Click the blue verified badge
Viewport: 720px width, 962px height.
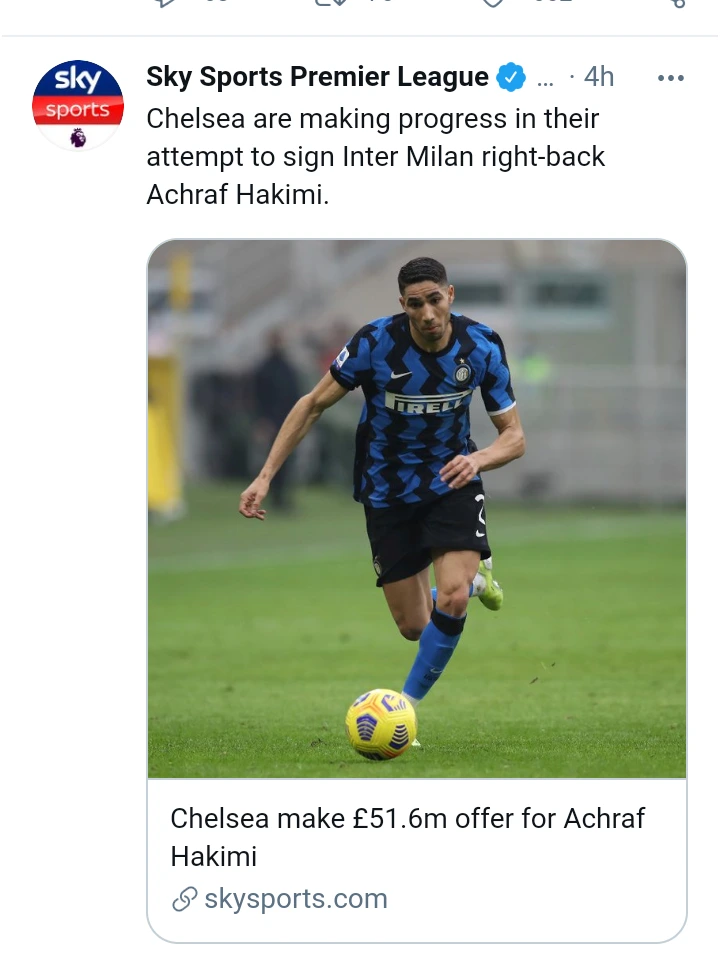coord(511,77)
